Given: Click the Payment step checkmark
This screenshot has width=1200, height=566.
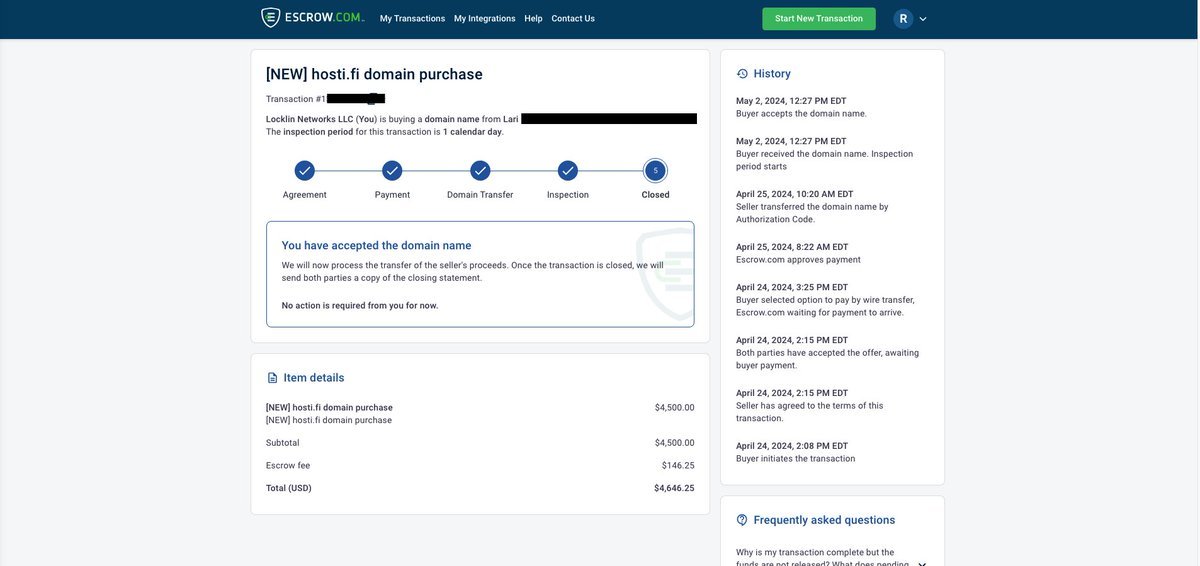Looking at the screenshot, I should point(392,171).
